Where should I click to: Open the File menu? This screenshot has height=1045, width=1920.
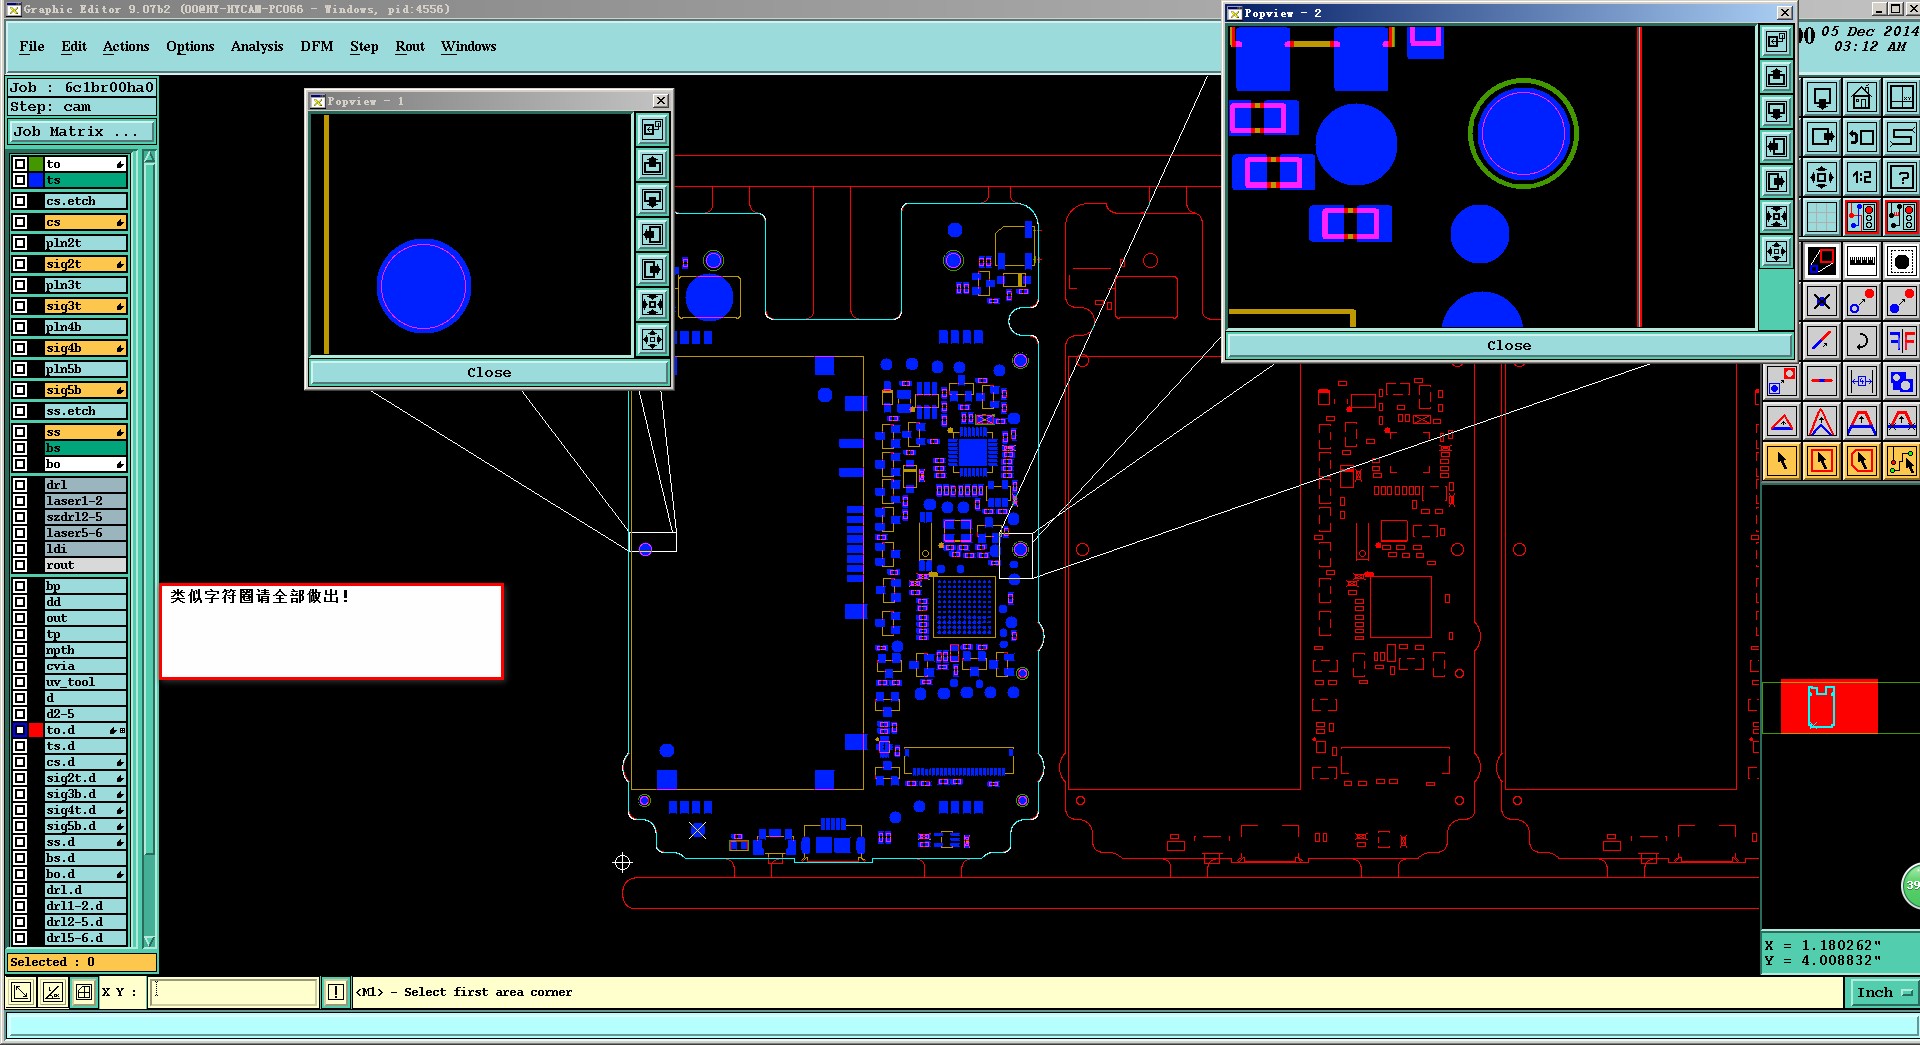point(32,46)
